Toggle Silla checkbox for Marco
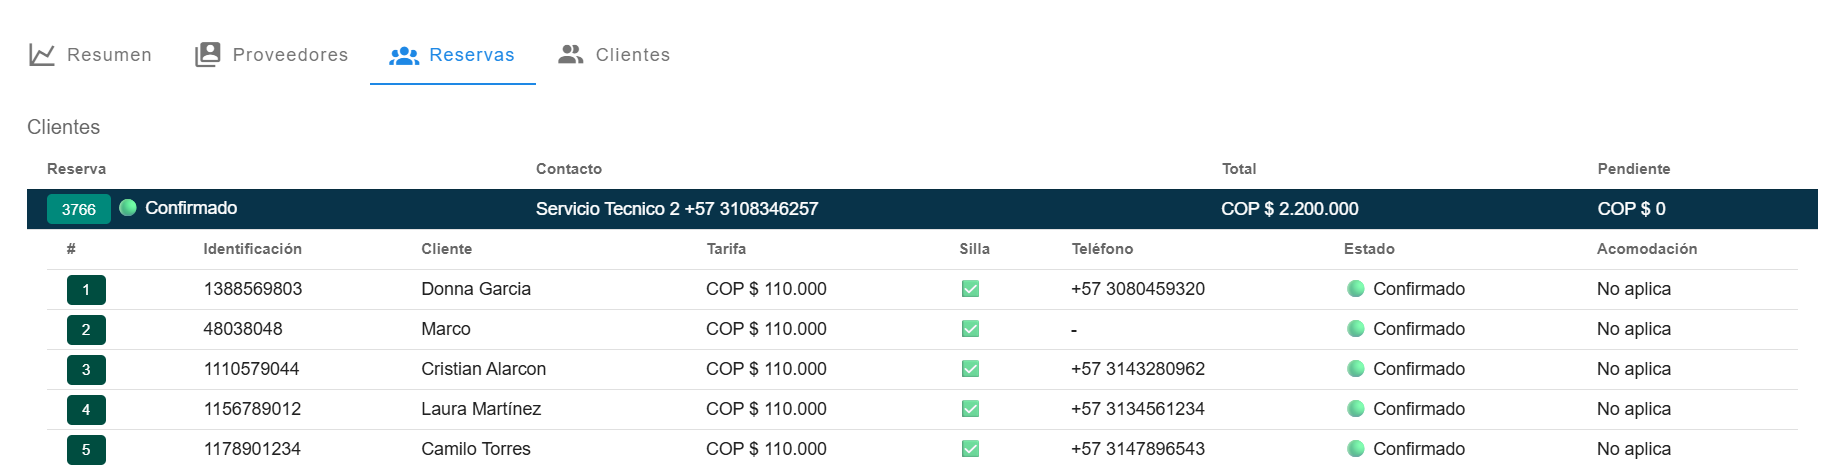 (970, 329)
